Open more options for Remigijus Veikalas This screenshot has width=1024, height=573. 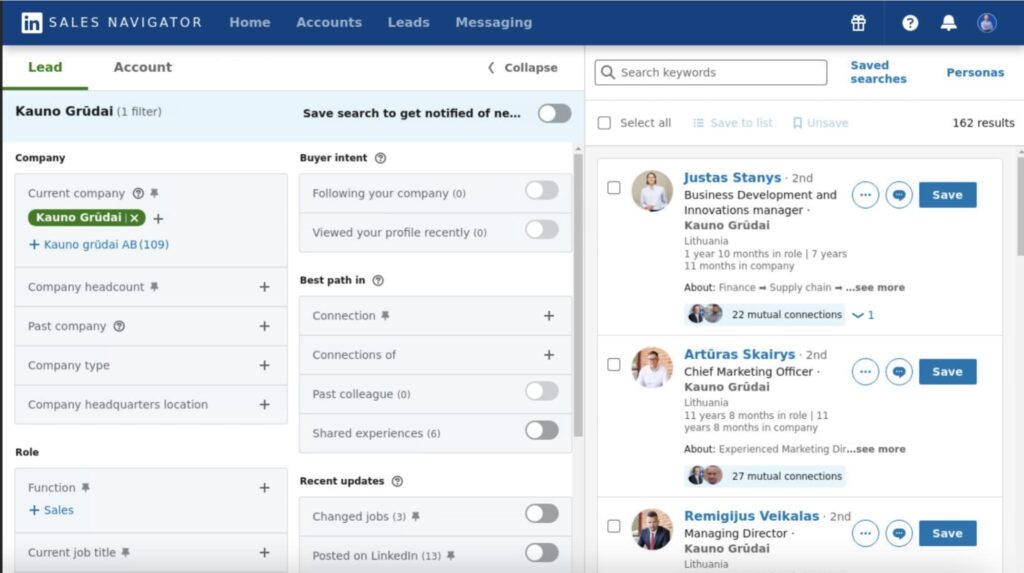[x=865, y=533]
